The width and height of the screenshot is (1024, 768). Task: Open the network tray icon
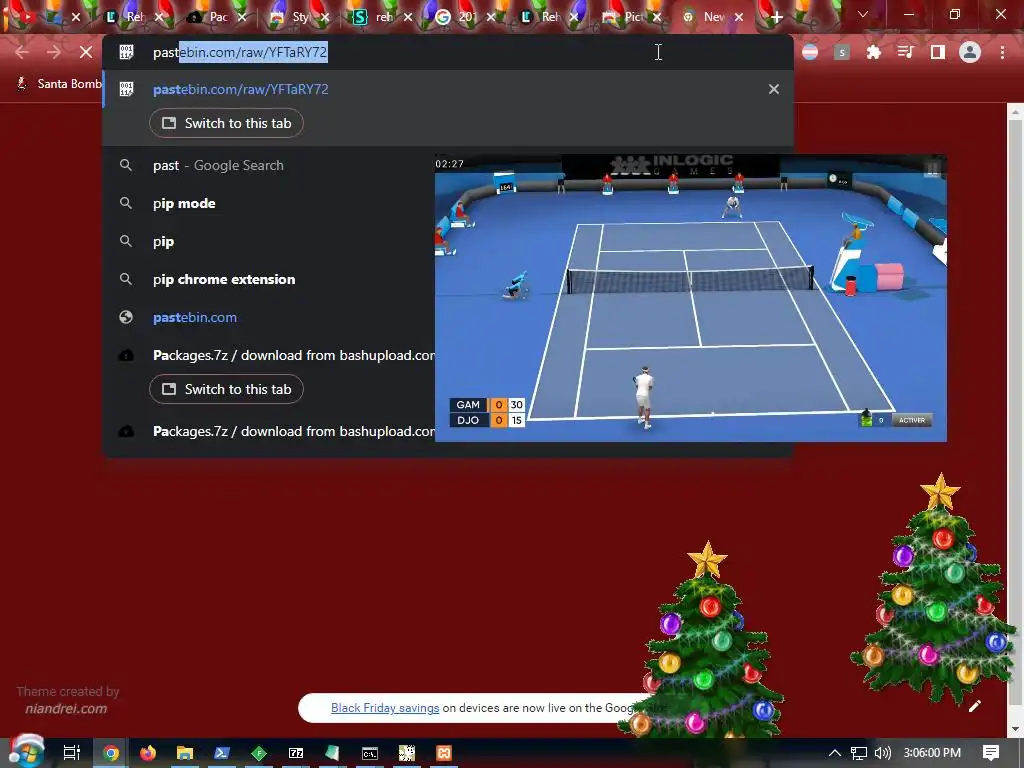tap(859, 753)
